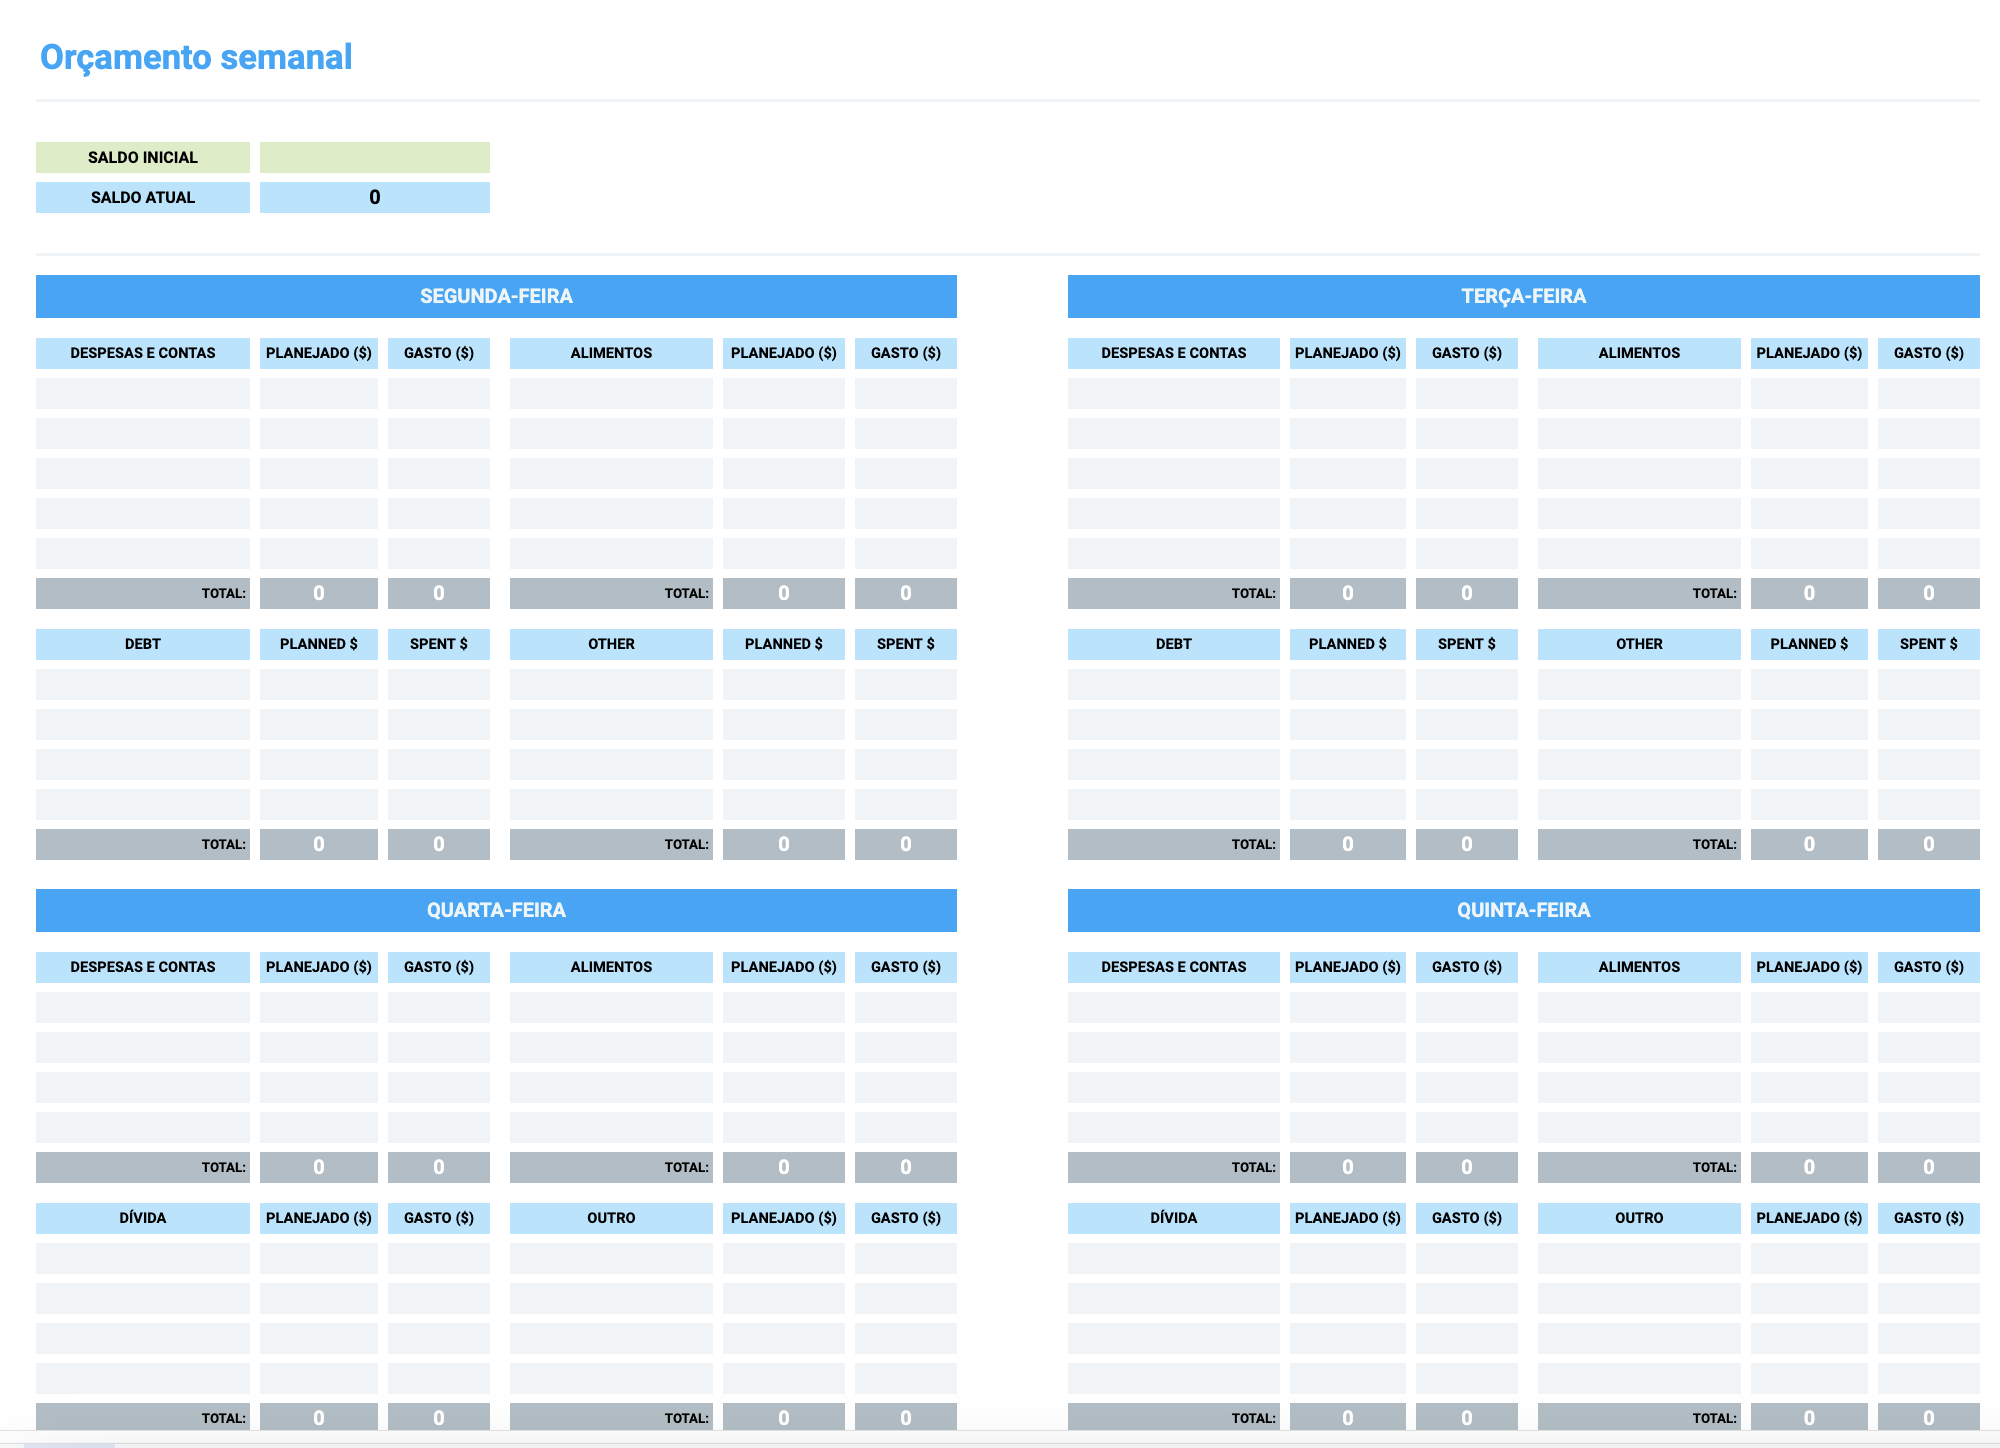
Task: Select the Saldo Atual value cell showing 0
Action: tap(375, 197)
